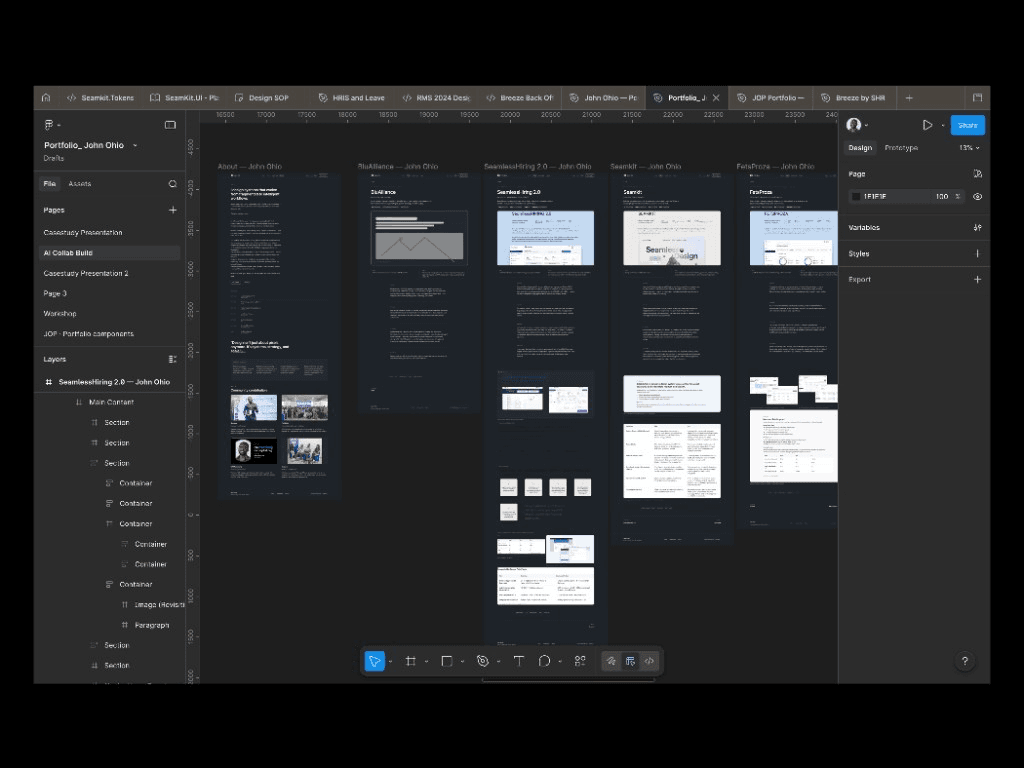The image size is (1024, 768).
Task: Open the Warkshop page
Action: pyautogui.click(x=60, y=313)
